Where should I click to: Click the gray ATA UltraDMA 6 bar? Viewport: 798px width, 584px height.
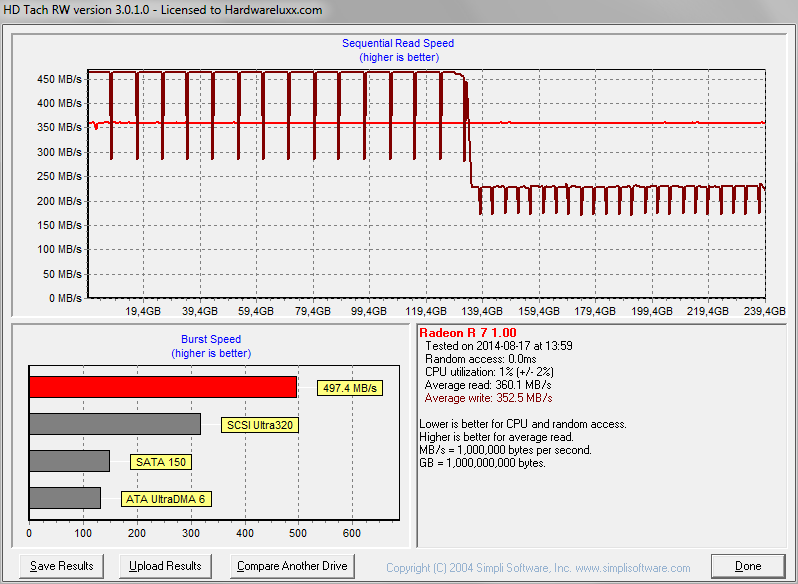tap(65, 498)
